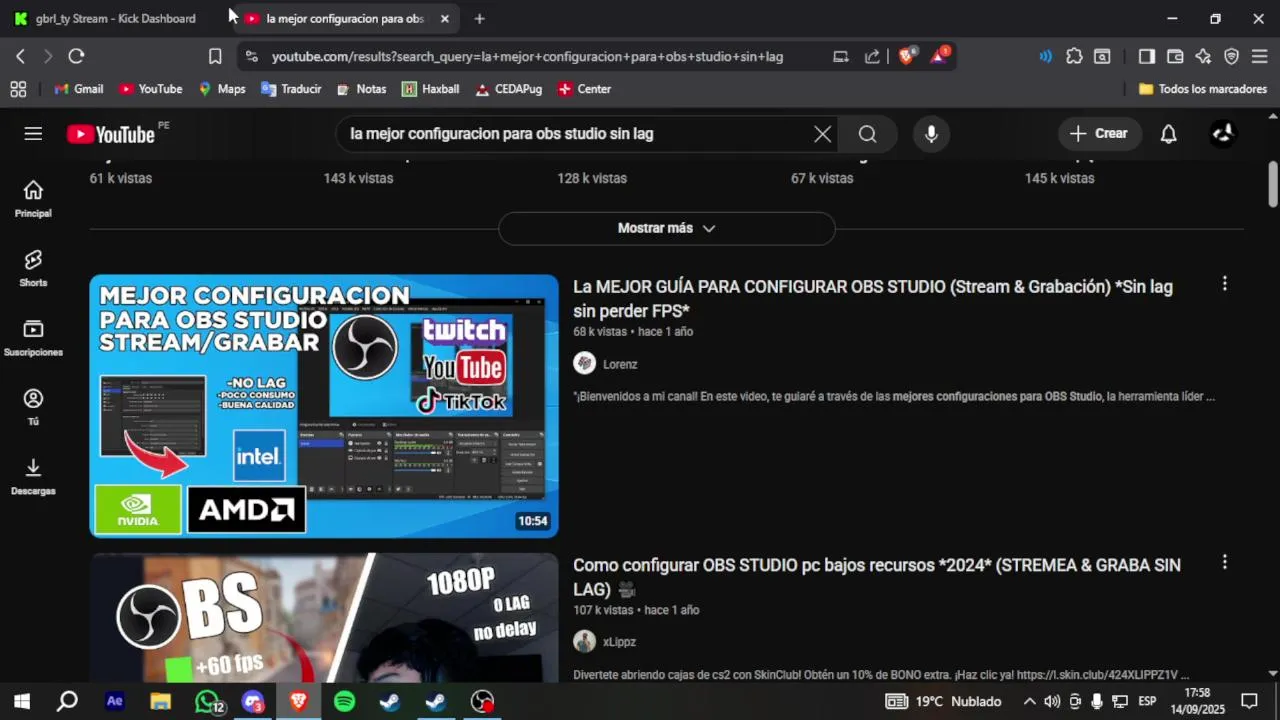Image resolution: width=1280 pixels, height=720 pixels.
Task: Open a new browser tab
Action: (479, 18)
